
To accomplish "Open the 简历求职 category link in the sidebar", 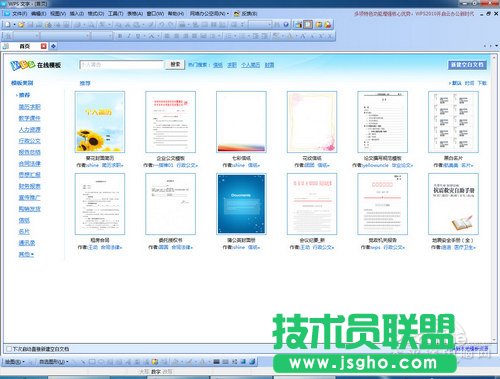I will [29, 107].
